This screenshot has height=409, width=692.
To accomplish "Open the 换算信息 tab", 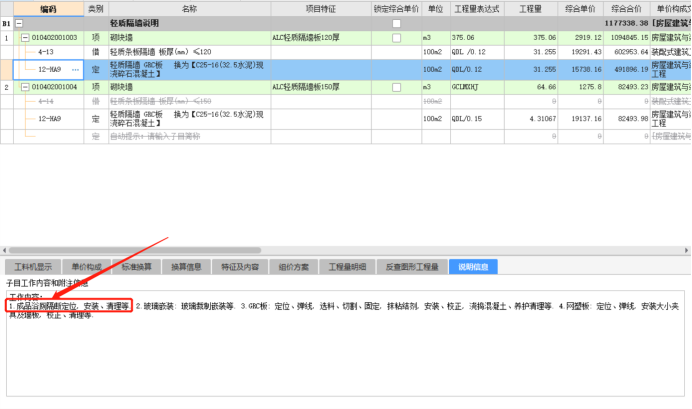I will pyautogui.click(x=186, y=266).
